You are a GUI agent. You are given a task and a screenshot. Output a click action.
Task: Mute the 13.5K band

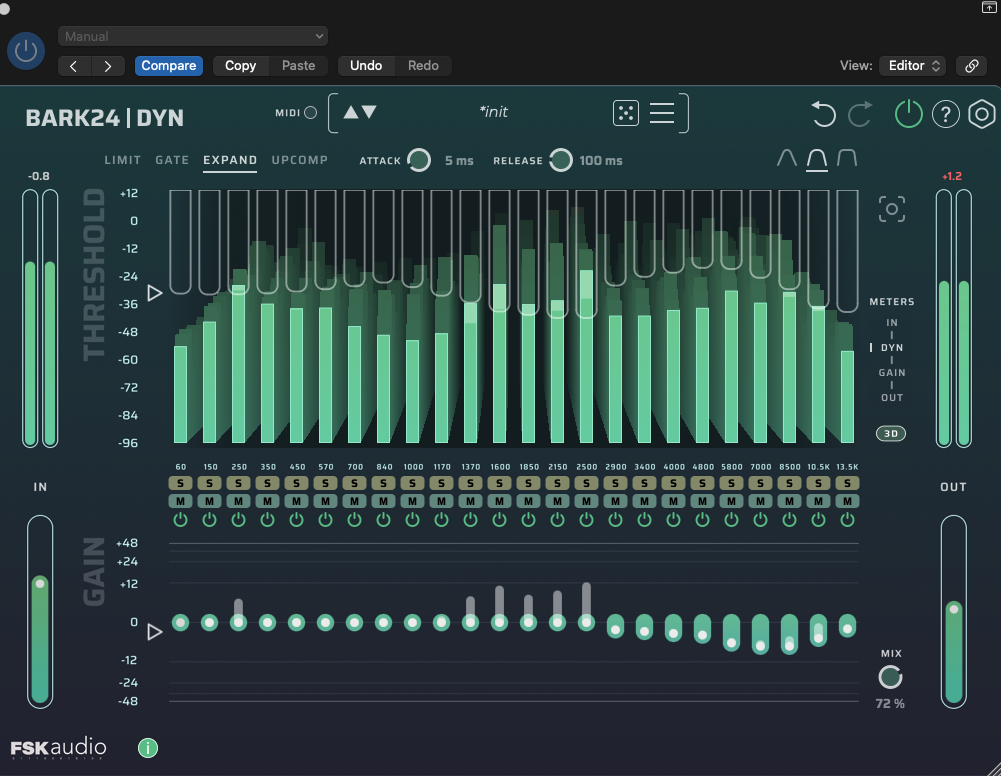click(847, 501)
